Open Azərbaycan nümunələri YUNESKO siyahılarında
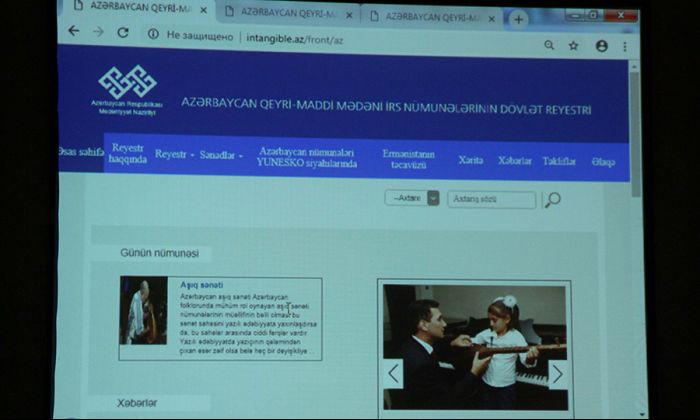Image resolution: width=700 pixels, height=420 pixels. coord(307,158)
